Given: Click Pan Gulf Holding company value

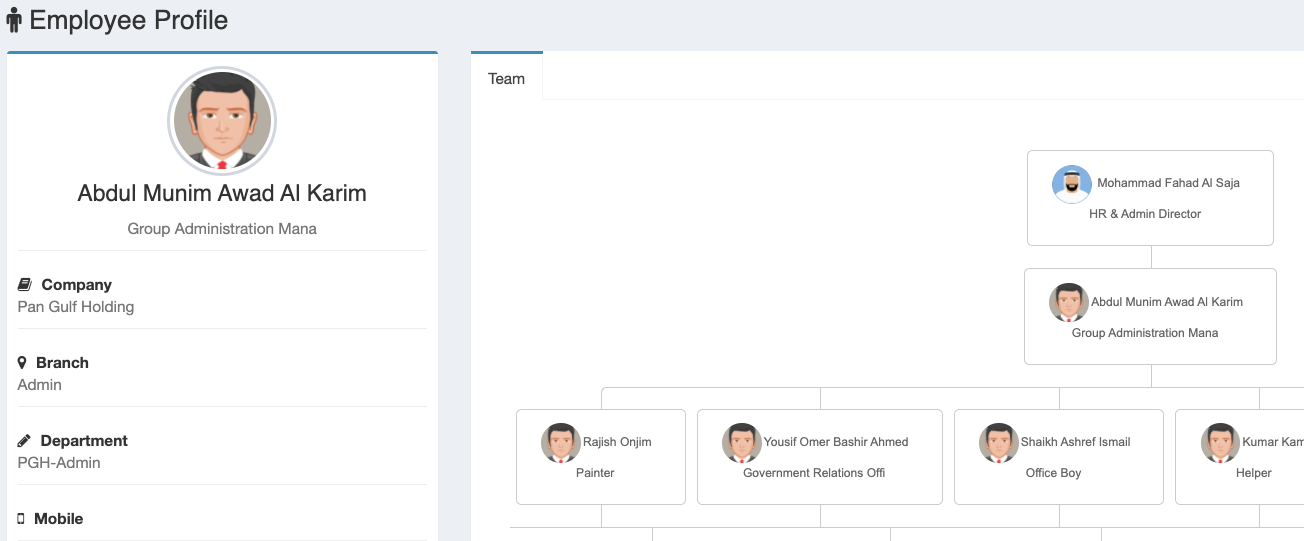Looking at the screenshot, I should point(76,307).
